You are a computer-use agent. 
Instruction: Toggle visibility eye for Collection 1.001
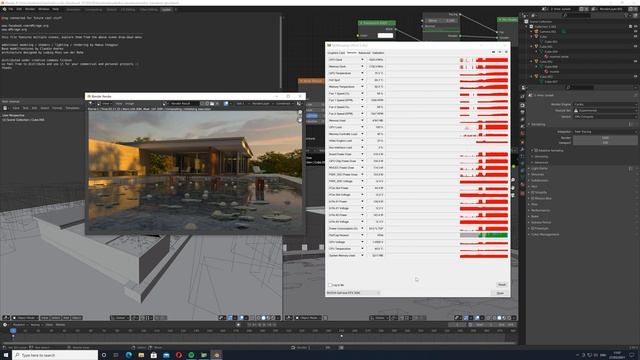[x=636, y=27]
